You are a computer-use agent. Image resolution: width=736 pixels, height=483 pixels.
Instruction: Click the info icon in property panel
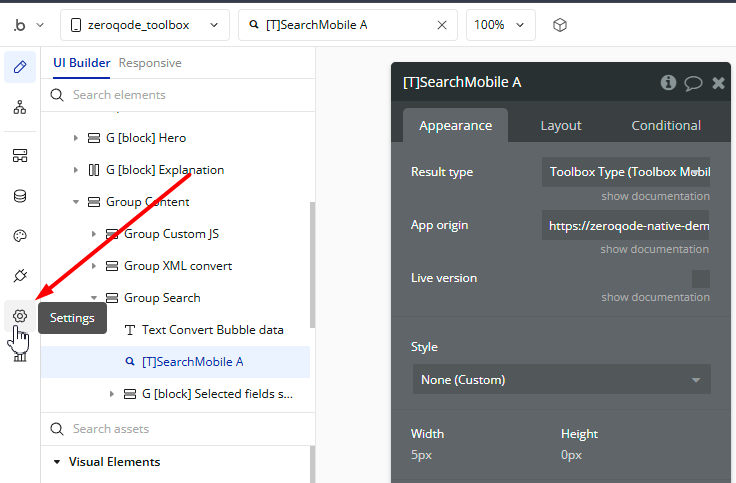point(668,83)
